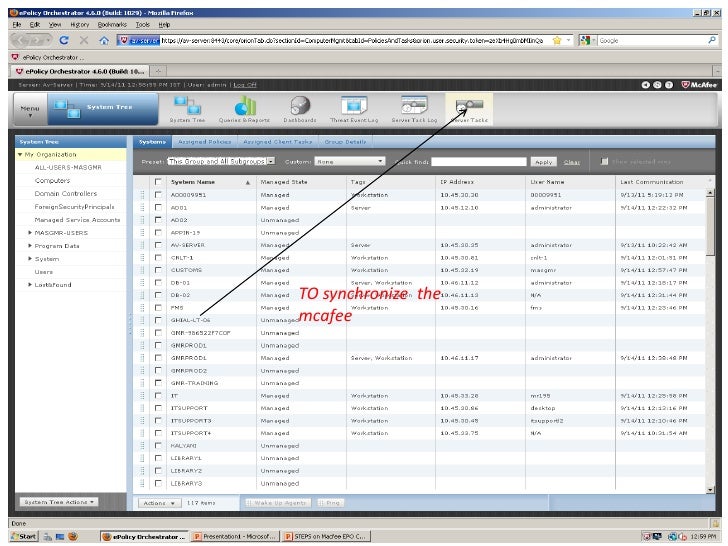
Task: Check the A00009951 row checkbox
Action: (158, 195)
